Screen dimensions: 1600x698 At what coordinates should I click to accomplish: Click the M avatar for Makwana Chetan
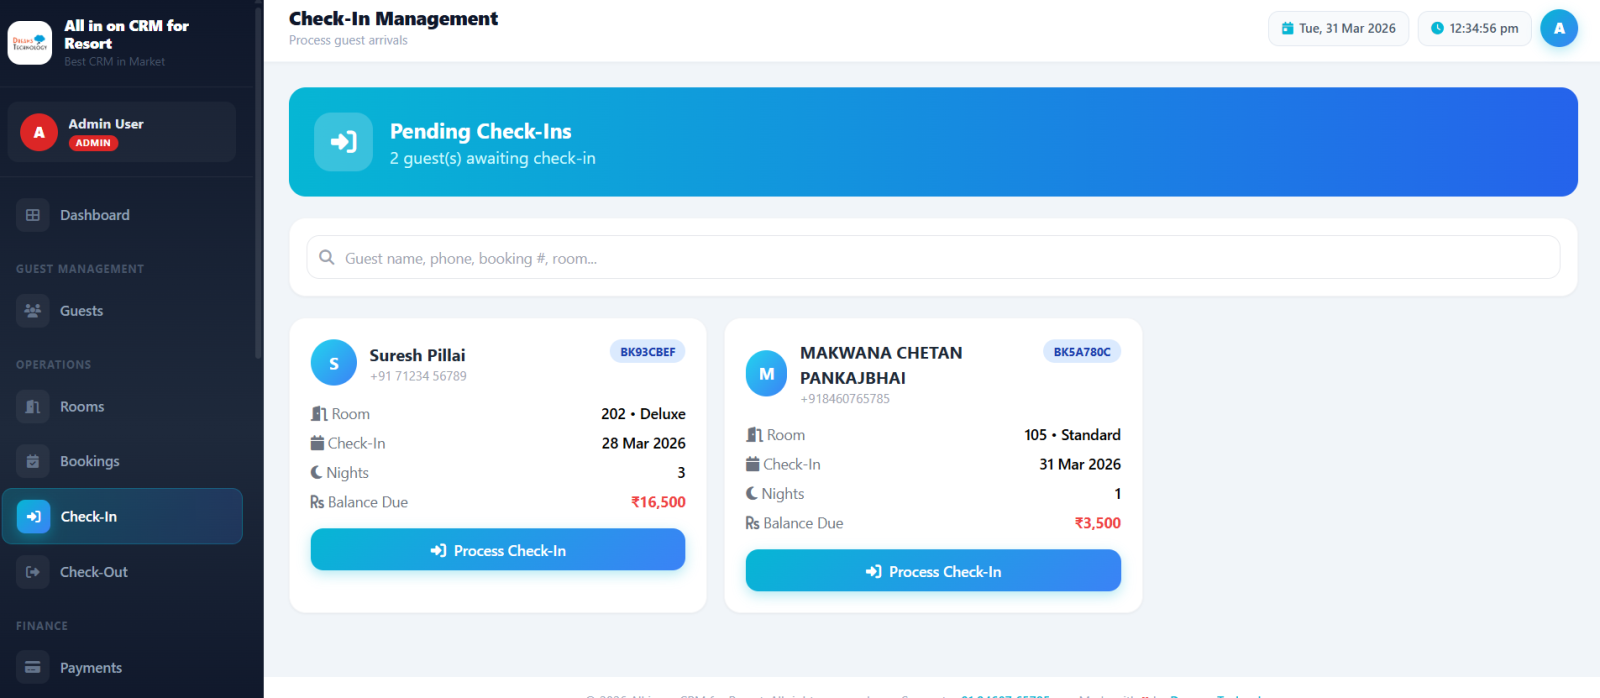[x=767, y=374]
